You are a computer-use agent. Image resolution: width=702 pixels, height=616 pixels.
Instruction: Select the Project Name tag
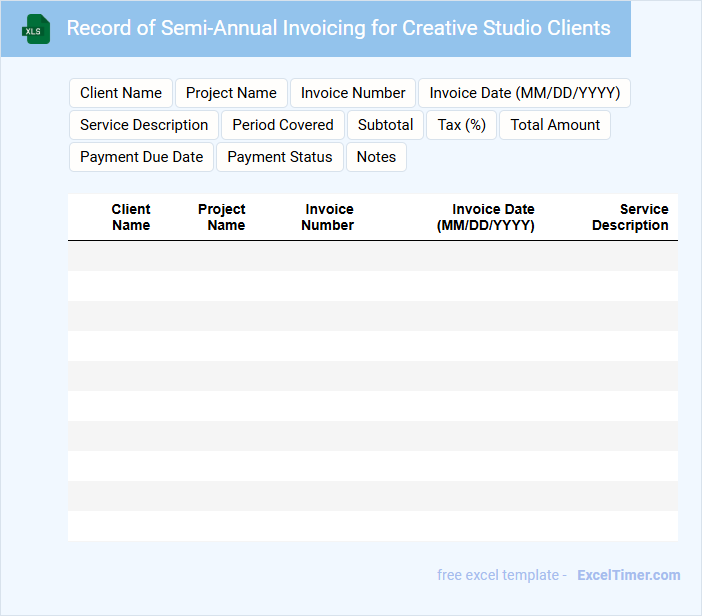[x=231, y=93]
